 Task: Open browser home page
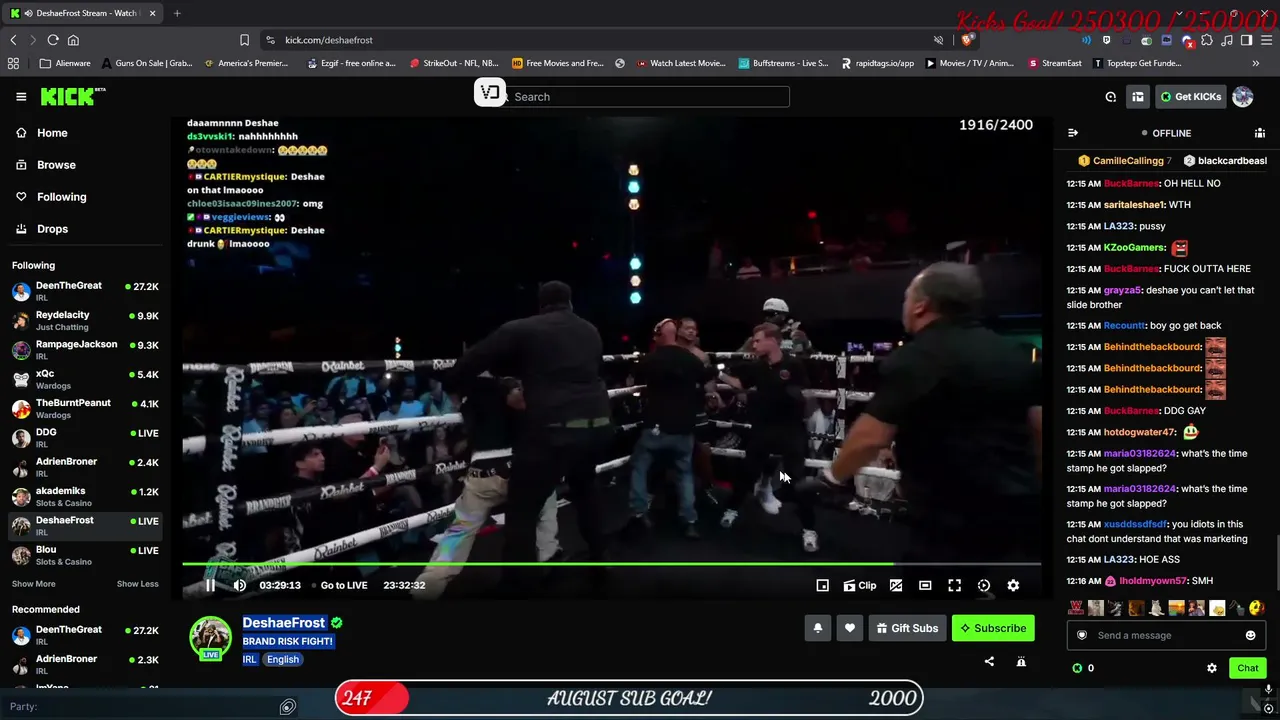click(x=73, y=40)
